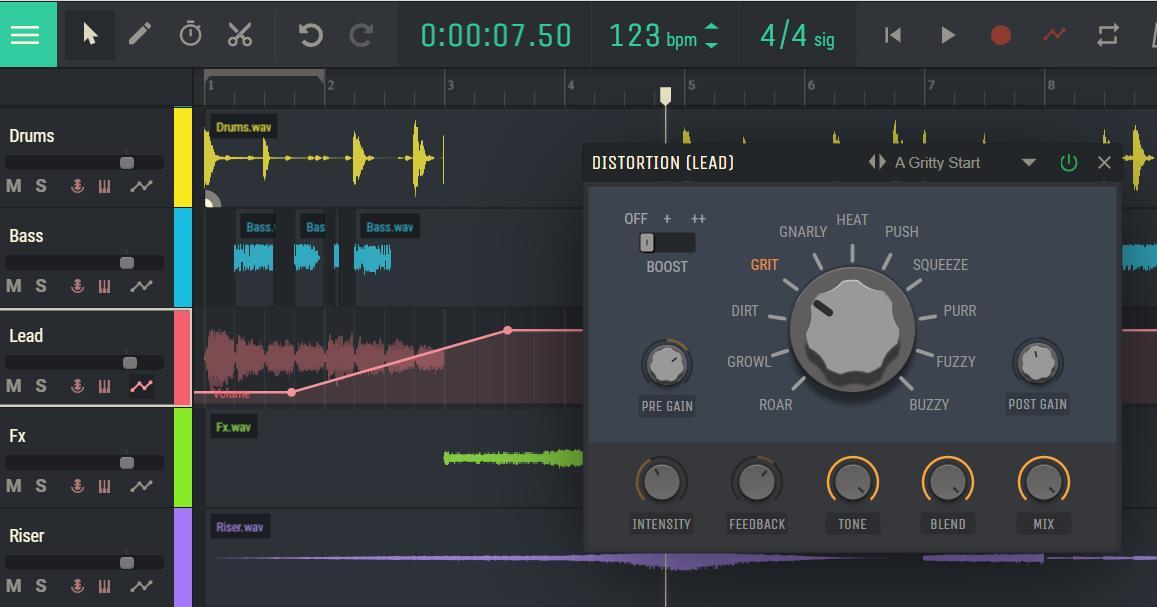Switch presets with the left-right arrows

point(877,162)
